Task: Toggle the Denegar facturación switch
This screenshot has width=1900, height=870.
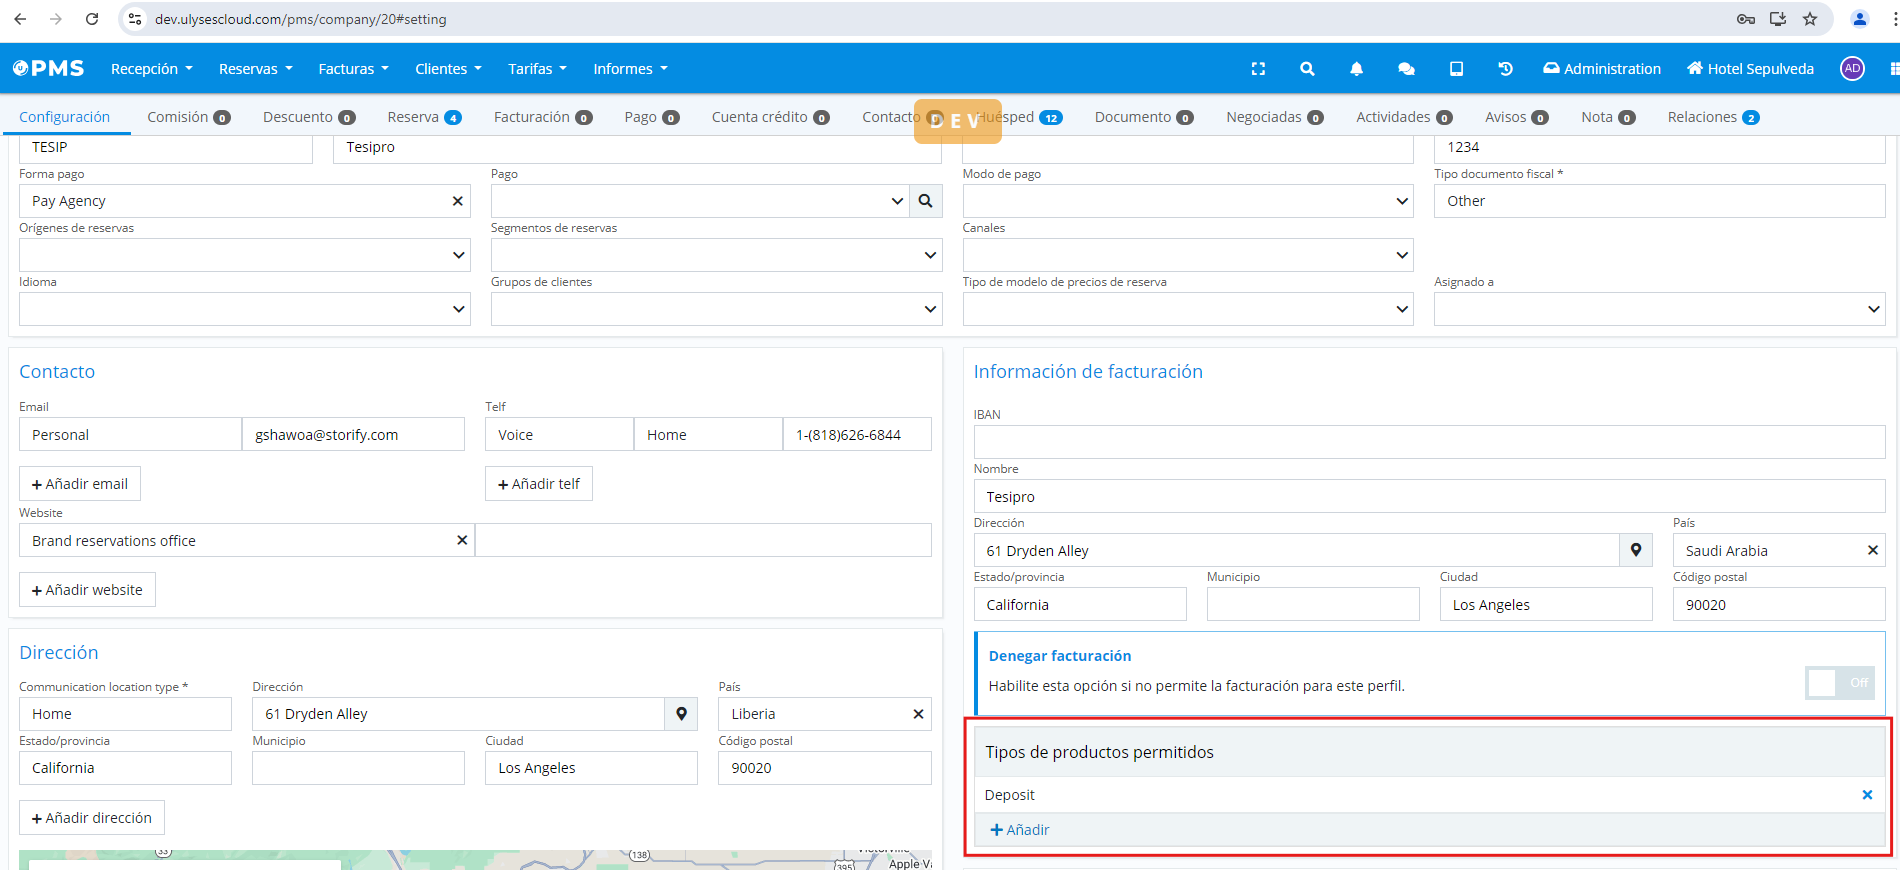Action: click(x=1839, y=683)
